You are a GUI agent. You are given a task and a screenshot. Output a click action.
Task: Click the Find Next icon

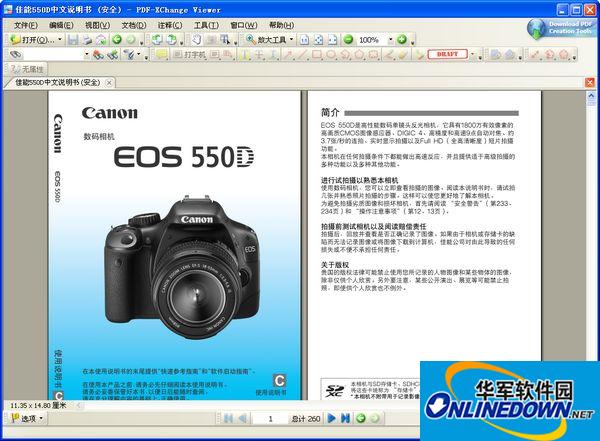tap(113, 55)
